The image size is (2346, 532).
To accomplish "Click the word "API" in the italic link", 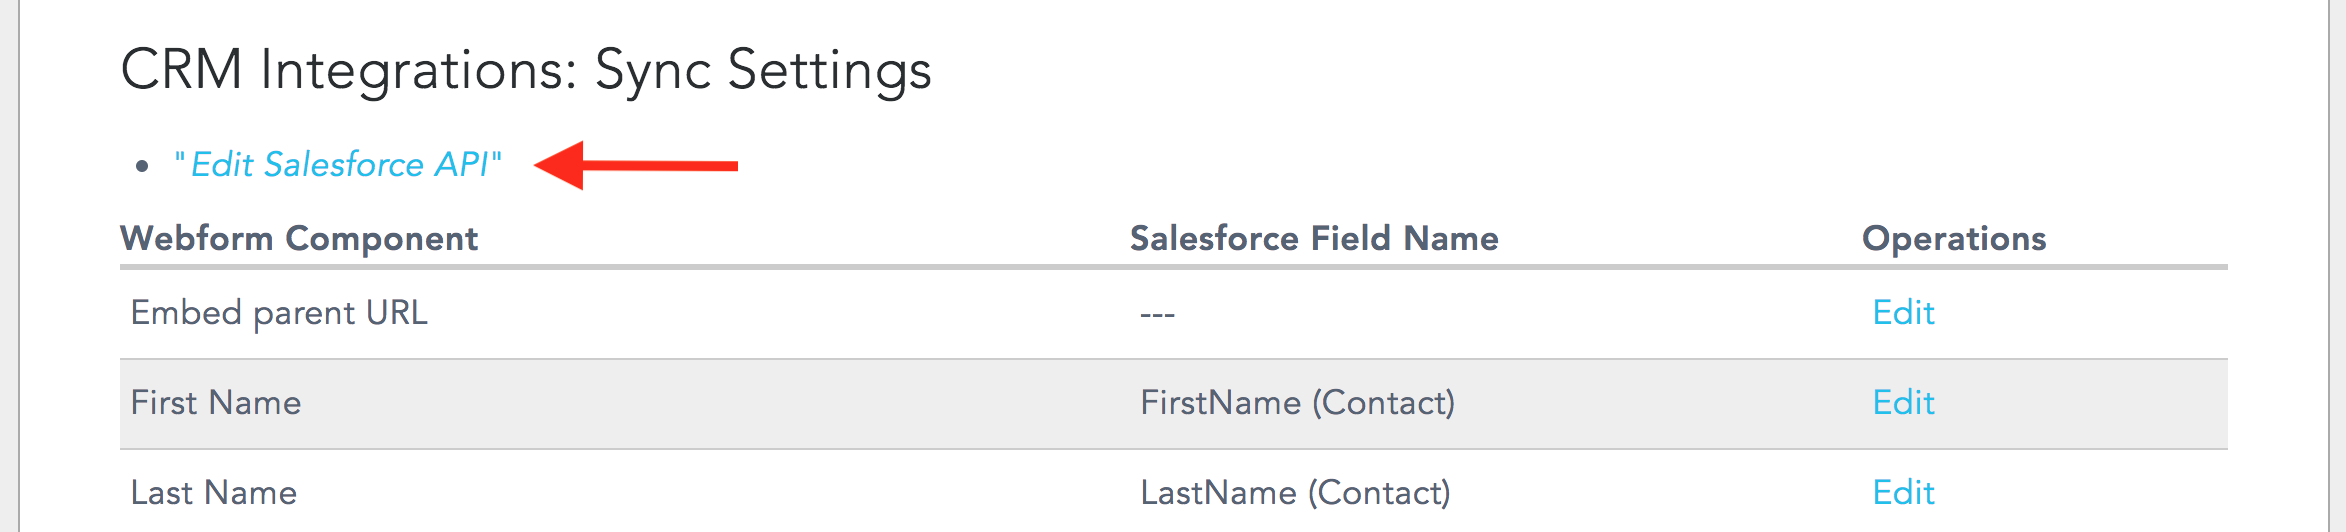I will click(x=462, y=164).
